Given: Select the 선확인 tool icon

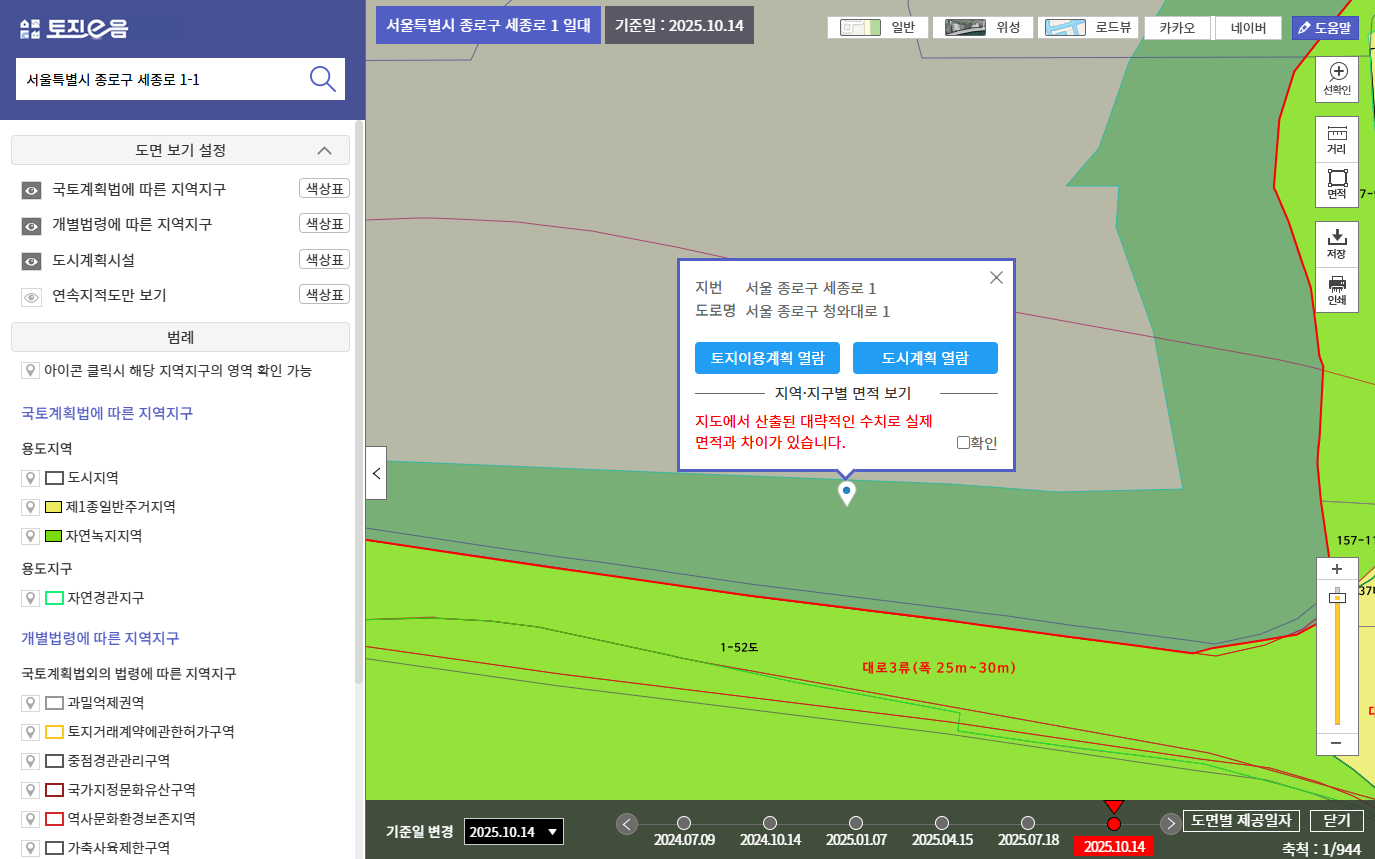Looking at the screenshot, I should tap(1337, 79).
